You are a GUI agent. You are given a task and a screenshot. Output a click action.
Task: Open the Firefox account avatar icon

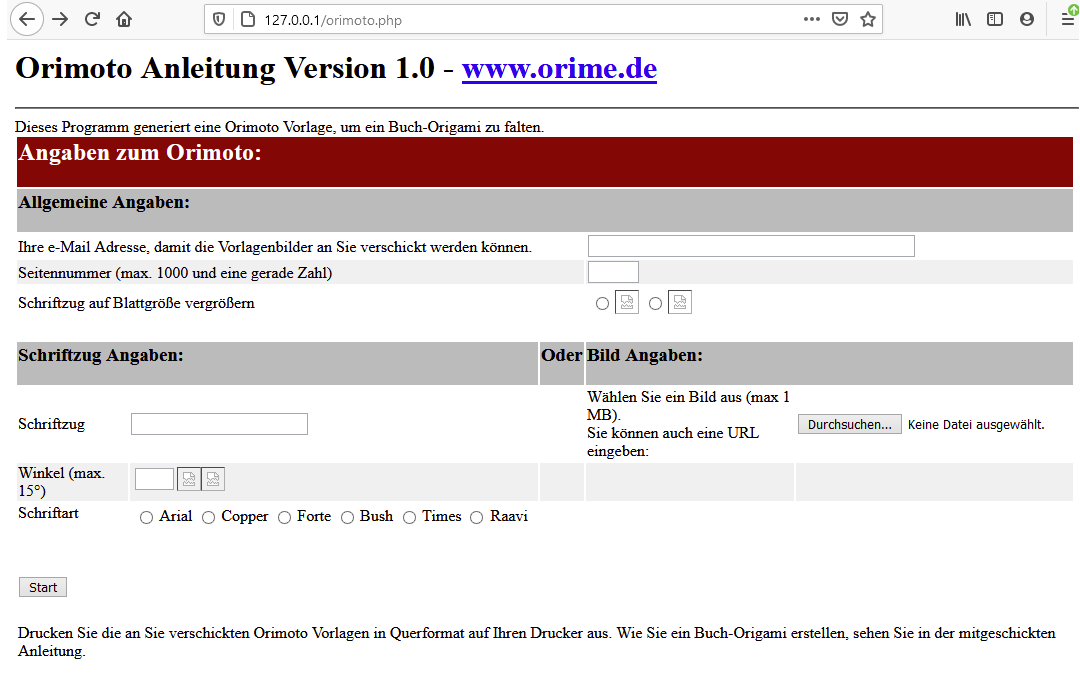tap(1027, 19)
